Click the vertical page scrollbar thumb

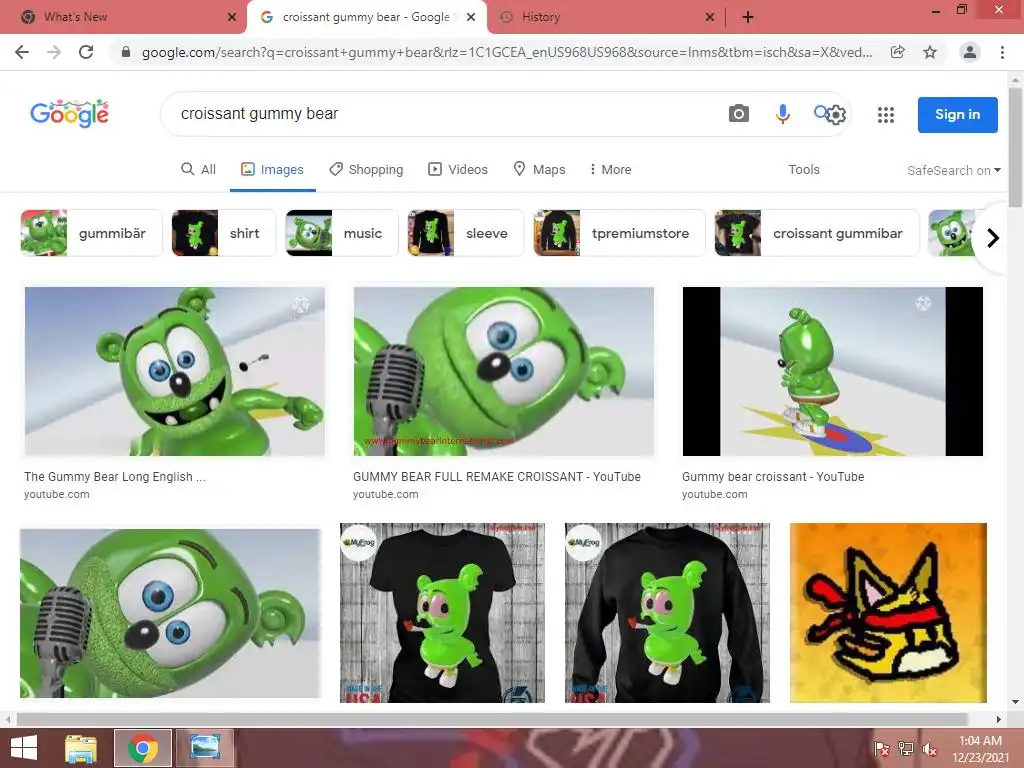(x=1016, y=147)
